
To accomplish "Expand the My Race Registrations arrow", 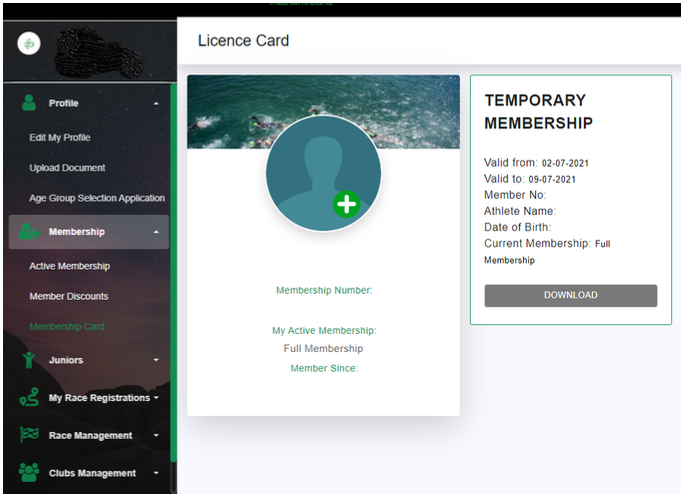I will click(x=156, y=398).
